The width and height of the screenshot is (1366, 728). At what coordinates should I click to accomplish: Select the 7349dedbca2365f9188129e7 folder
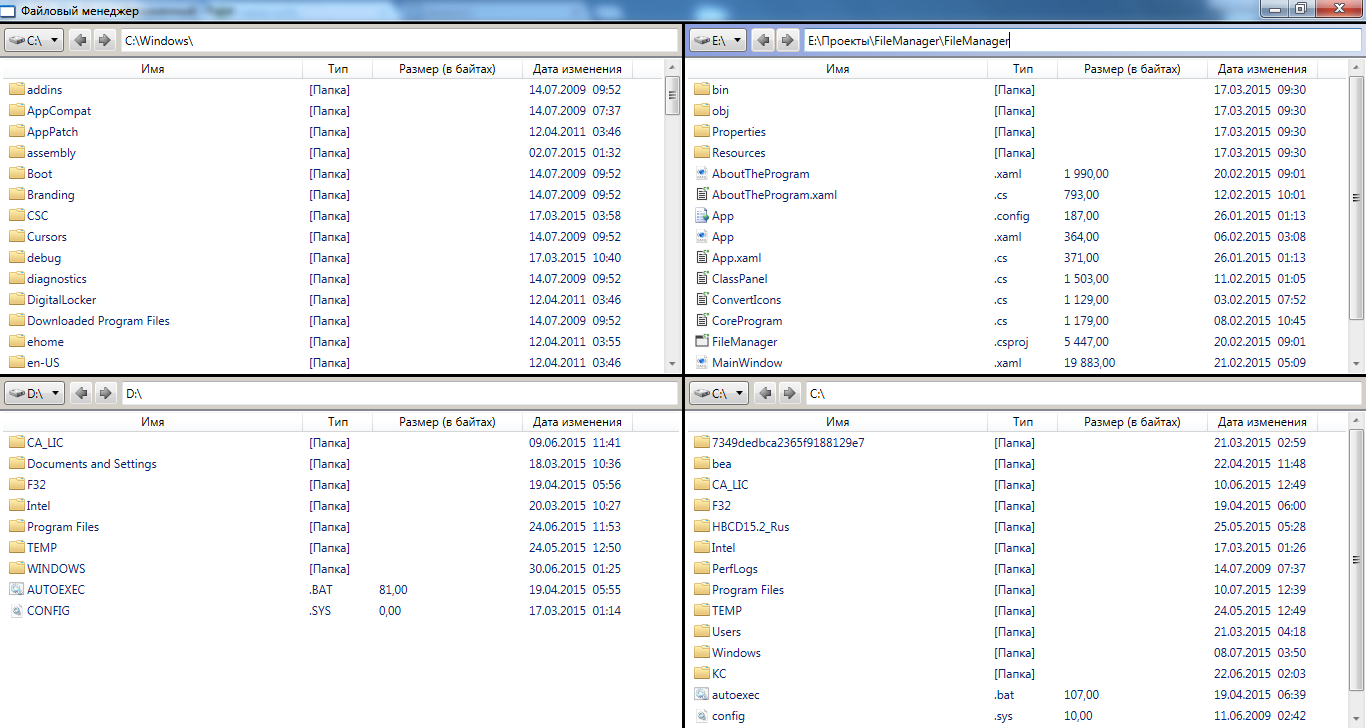(1018, 443)
